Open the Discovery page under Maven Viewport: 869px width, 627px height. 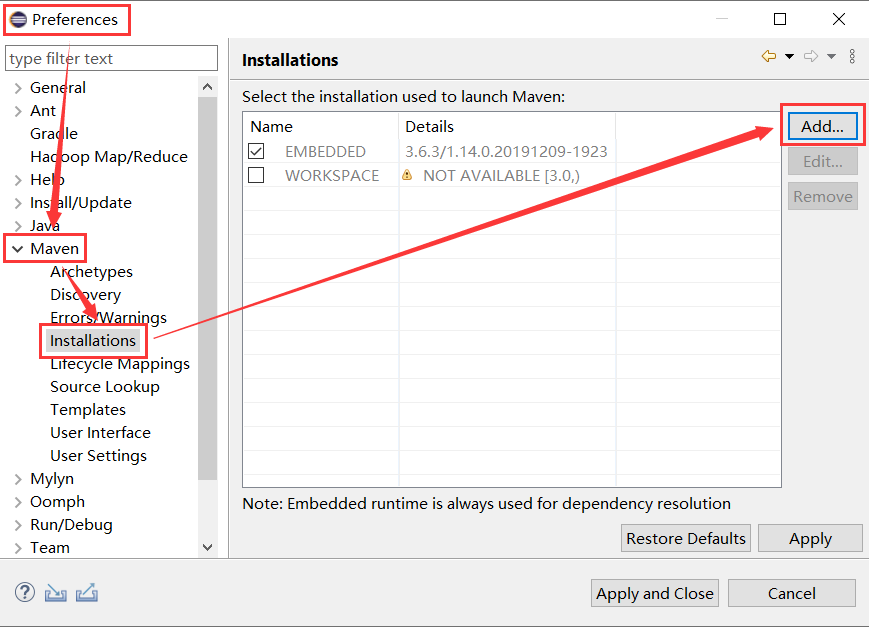[85, 295]
